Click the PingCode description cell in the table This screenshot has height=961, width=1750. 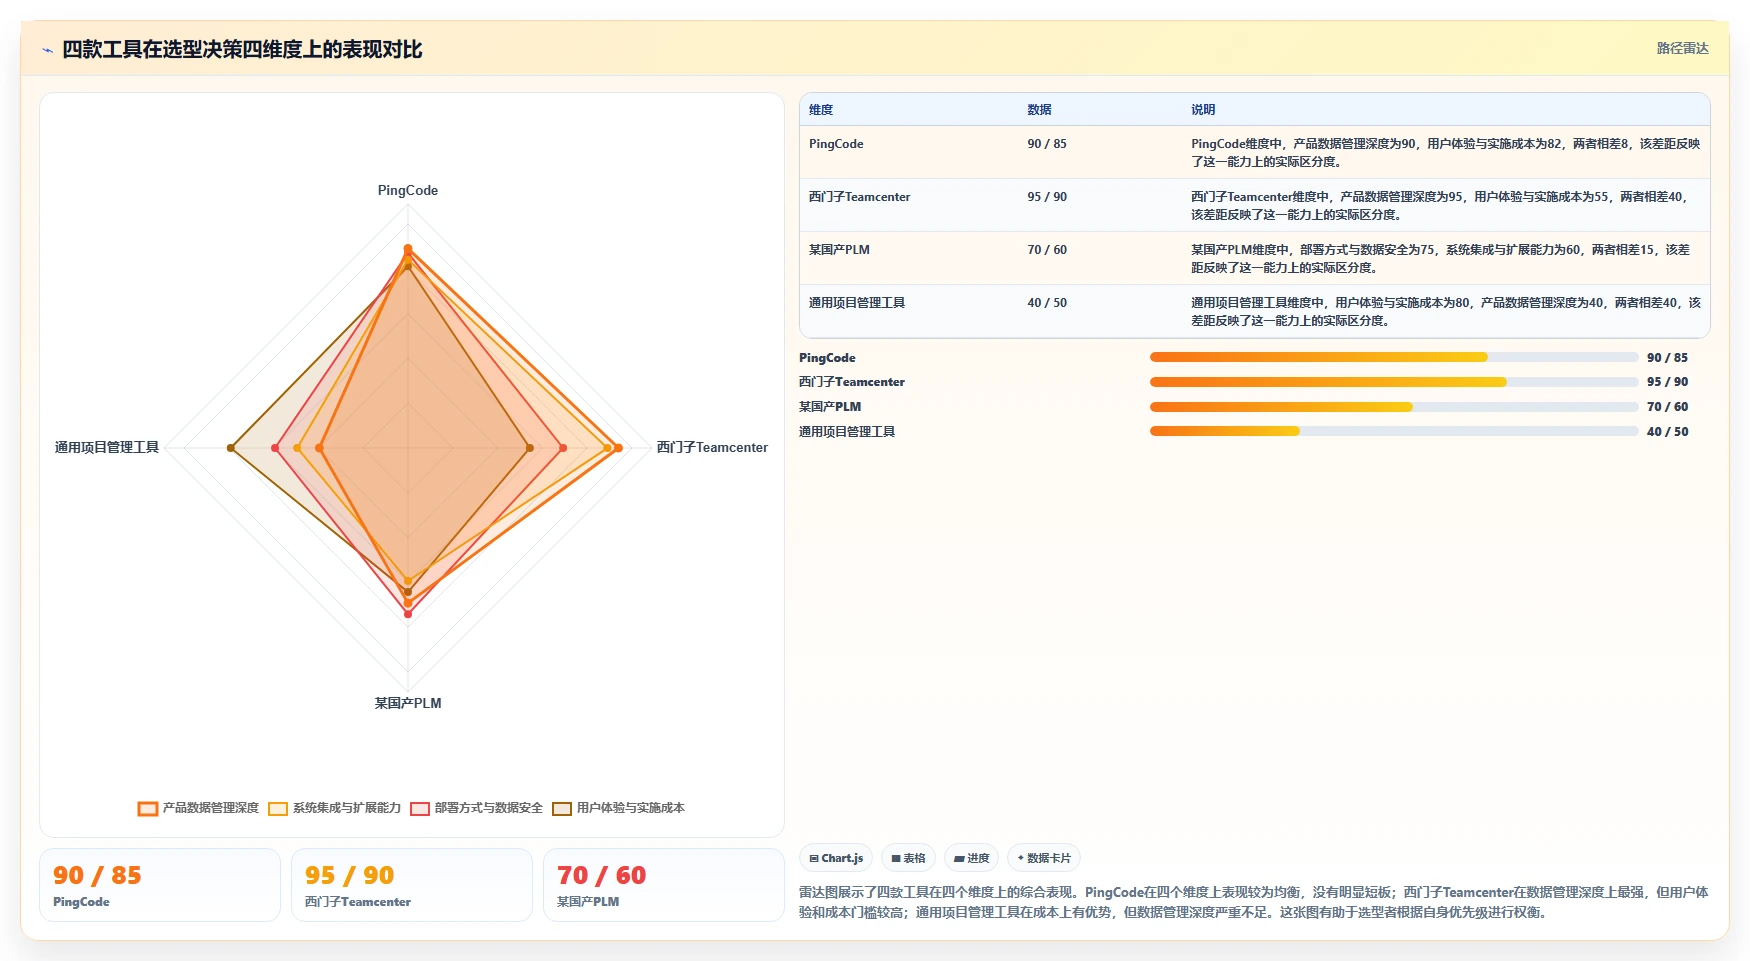tap(1446, 152)
